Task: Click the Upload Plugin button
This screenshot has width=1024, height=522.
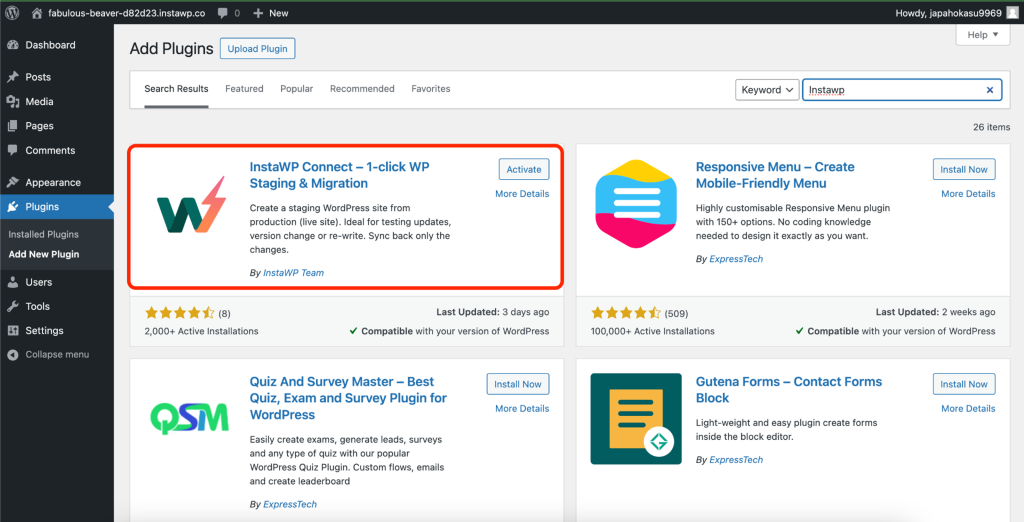Action: (258, 49)
